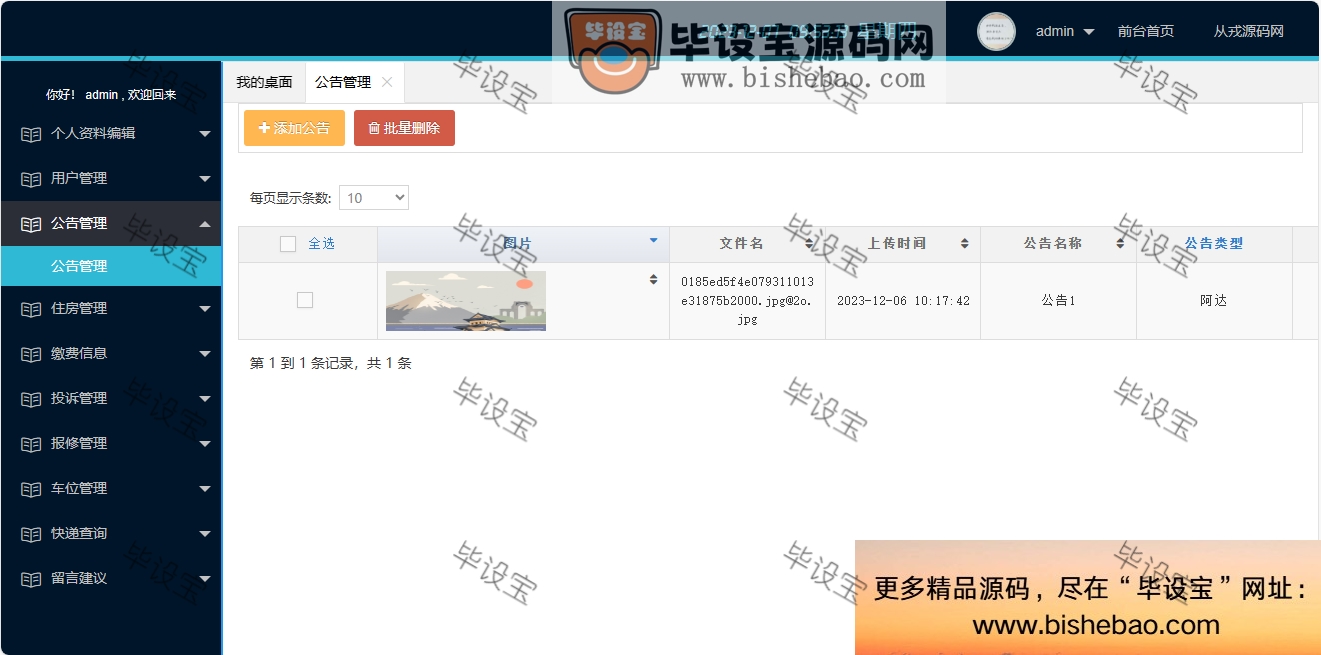This screenshot has height=655, width=1321.
Task: Click the book icon beside 留言建议
Action: [x=31, y=579]
